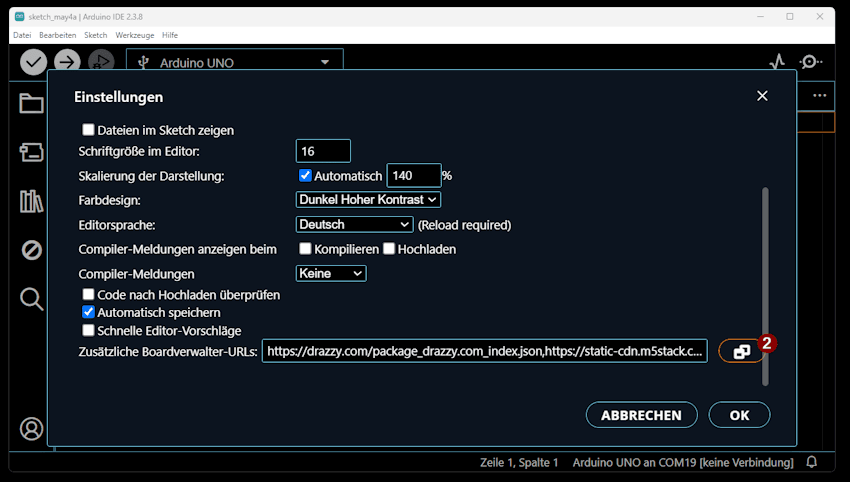This screenshot has width=850, height=482.
Task: Open the three-dots tab options menu
Action: 820,95
